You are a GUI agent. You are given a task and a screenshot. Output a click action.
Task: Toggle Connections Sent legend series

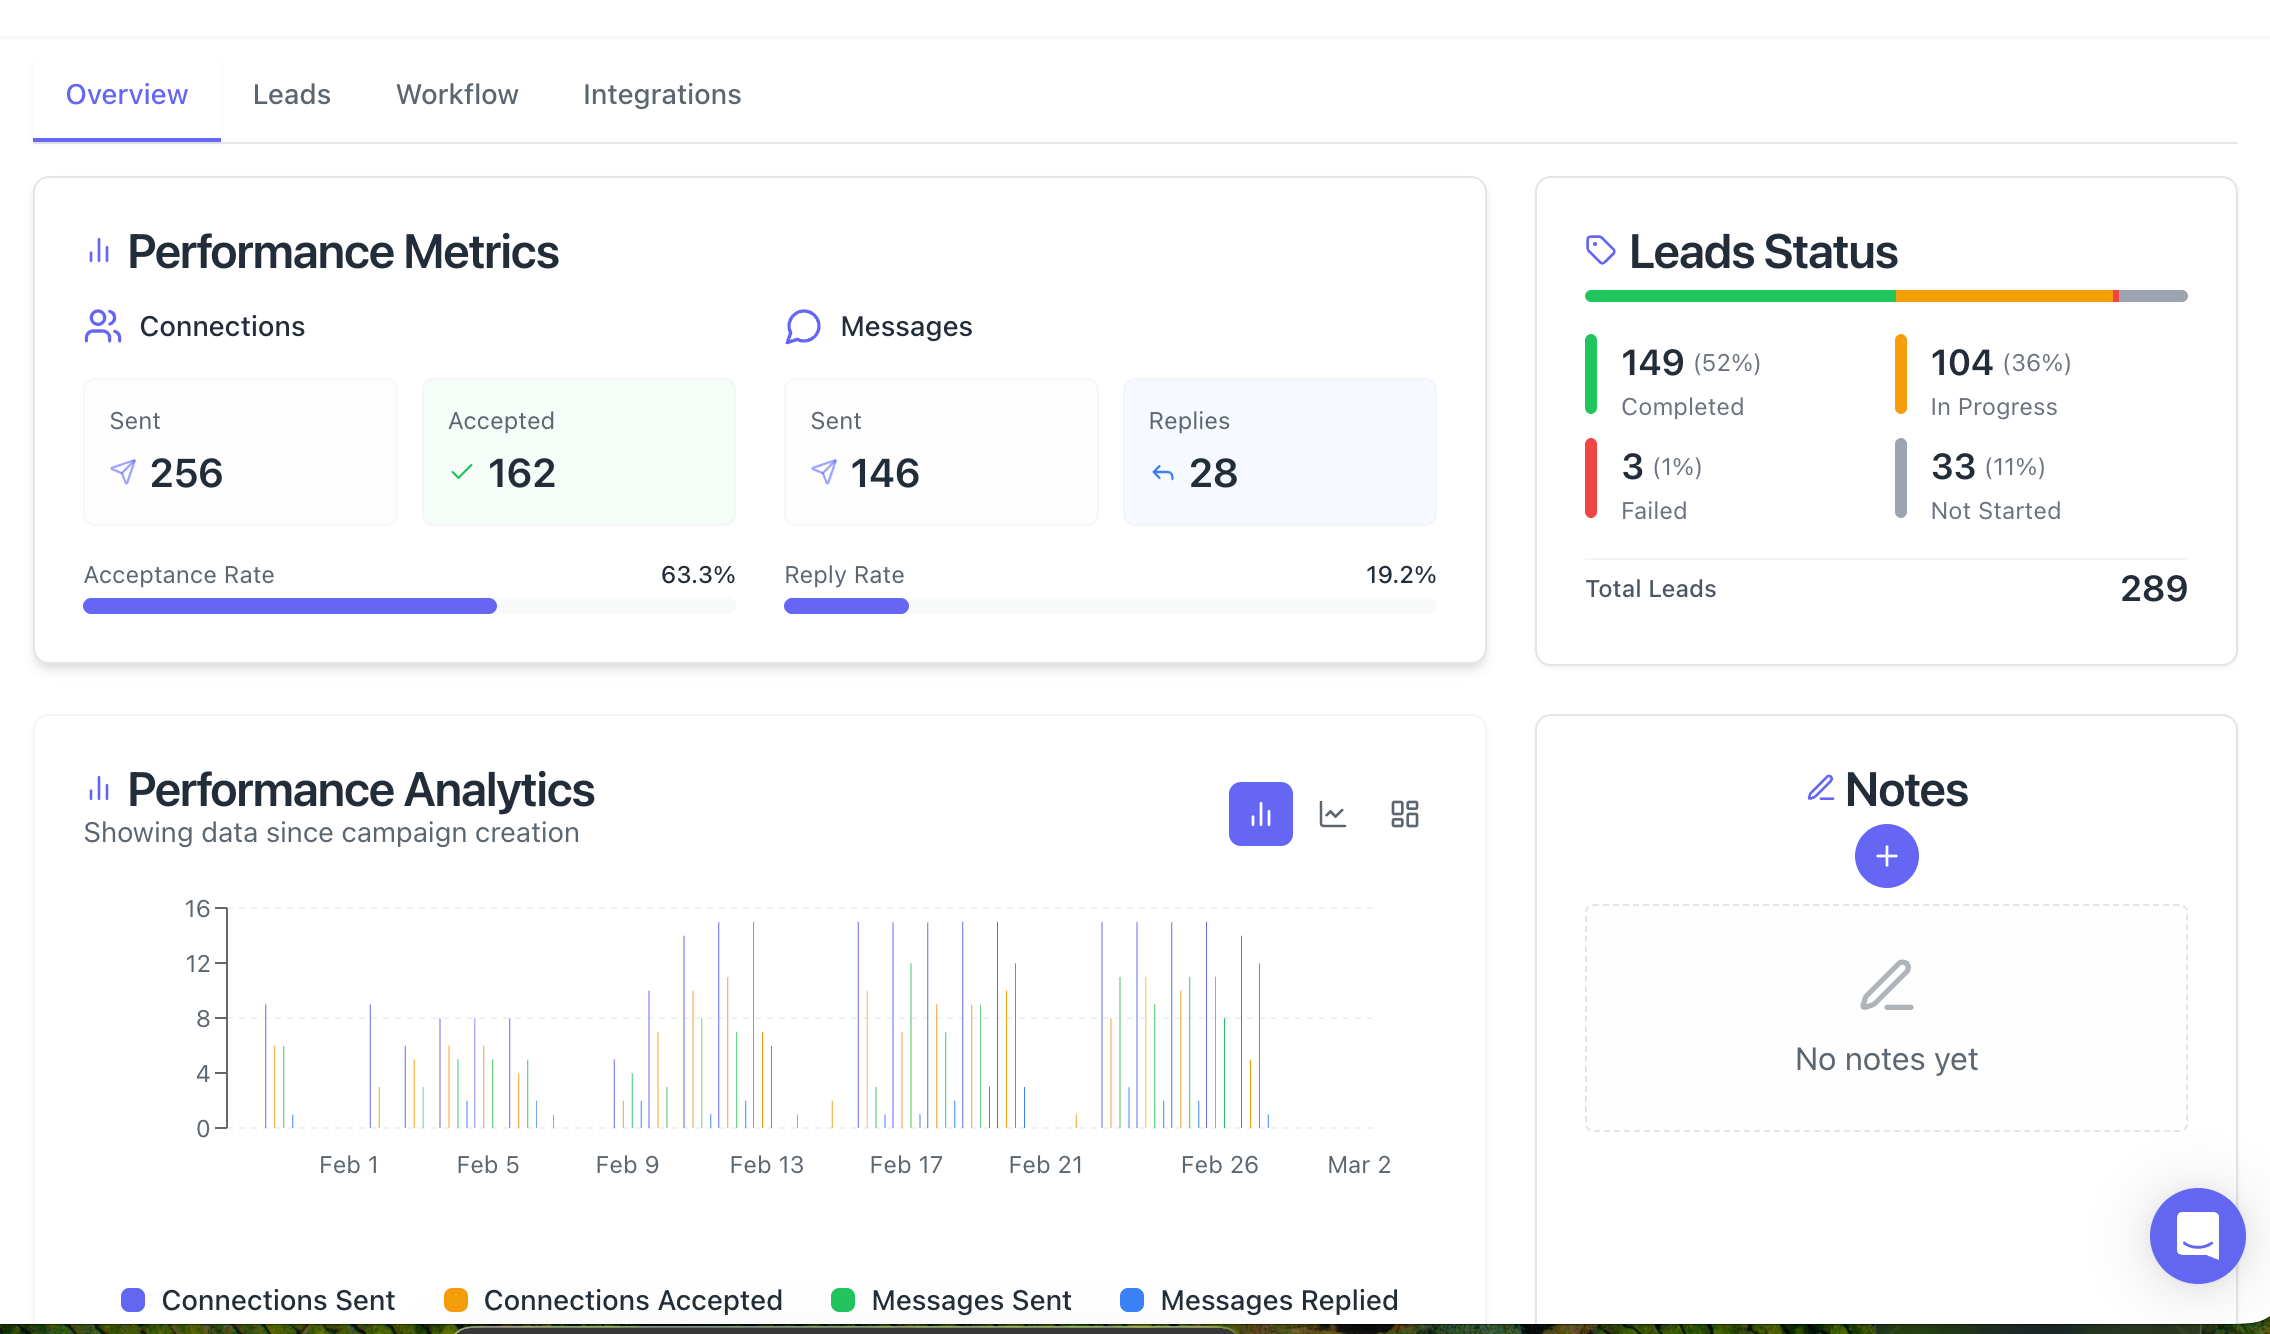258,1300
